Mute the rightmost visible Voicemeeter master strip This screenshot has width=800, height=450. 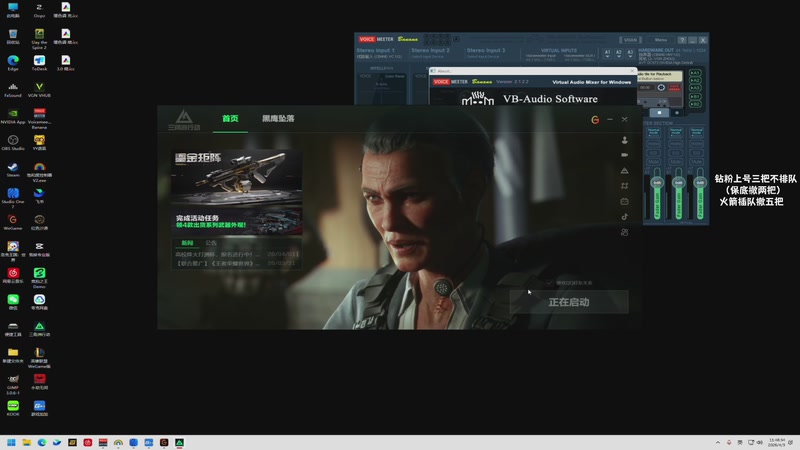(697, 162)
